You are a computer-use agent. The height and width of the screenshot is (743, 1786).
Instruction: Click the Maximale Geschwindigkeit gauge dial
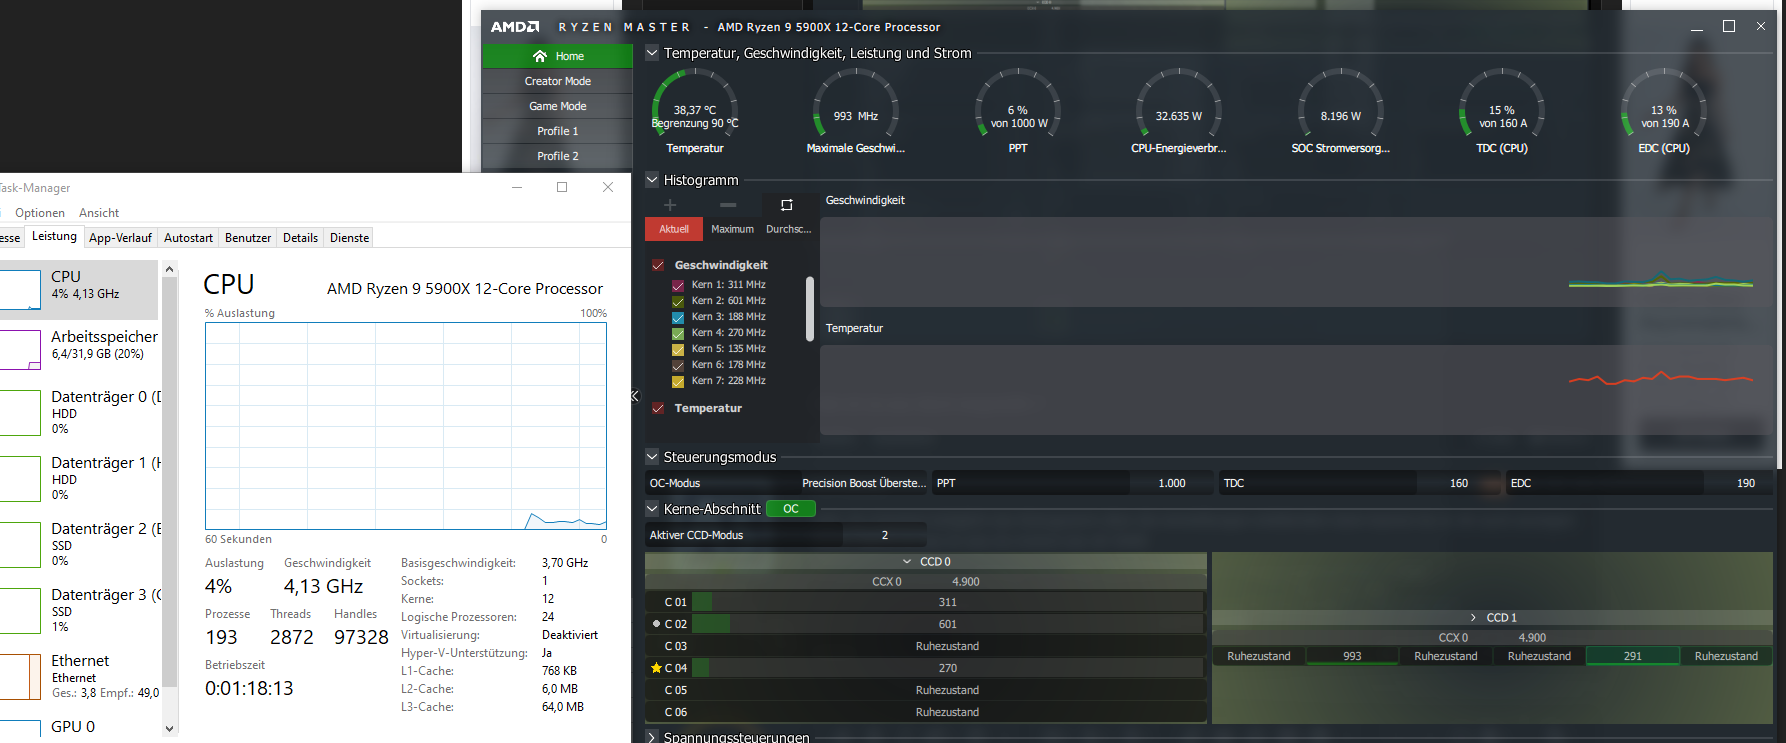[x=855, y=105]
